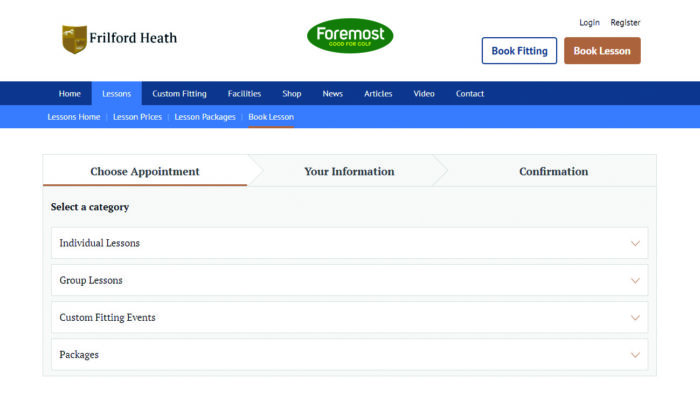Screen dimensions: 700x414
Task: Switch to Your Information step tab
Action: [349, 171]
